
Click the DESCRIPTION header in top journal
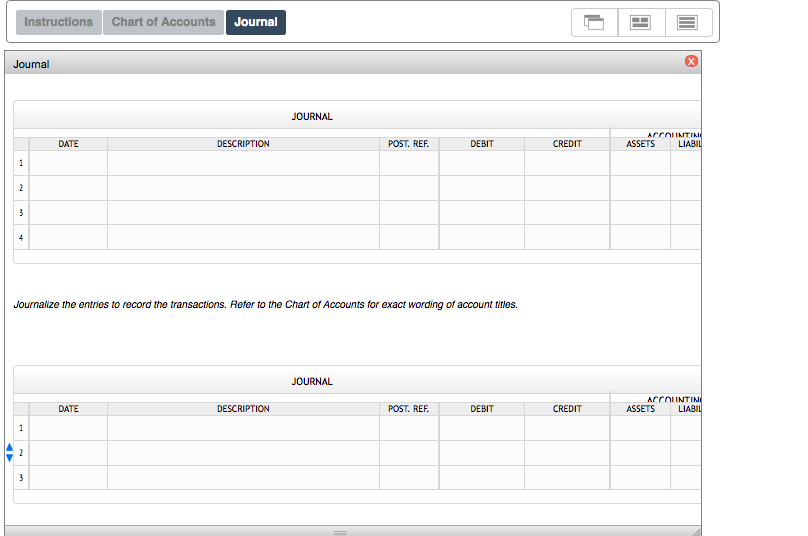click(x=243, y=144)
